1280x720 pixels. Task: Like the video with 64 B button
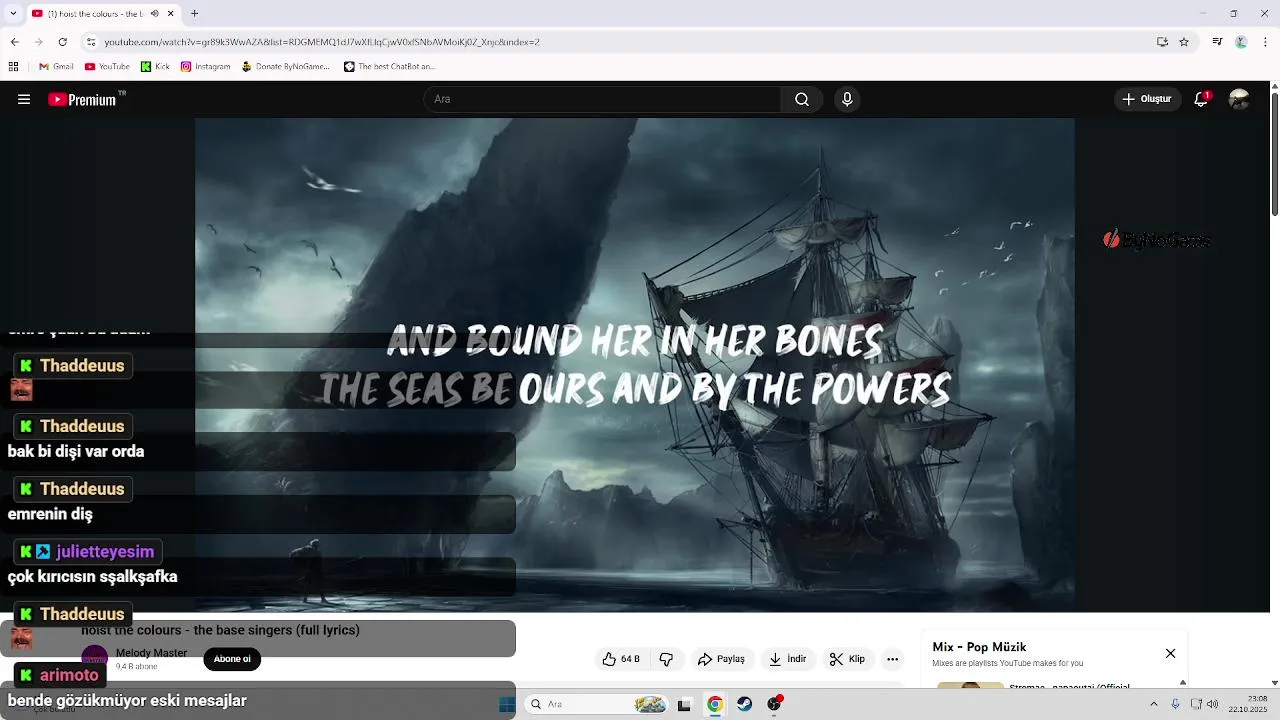pos(621,659)
